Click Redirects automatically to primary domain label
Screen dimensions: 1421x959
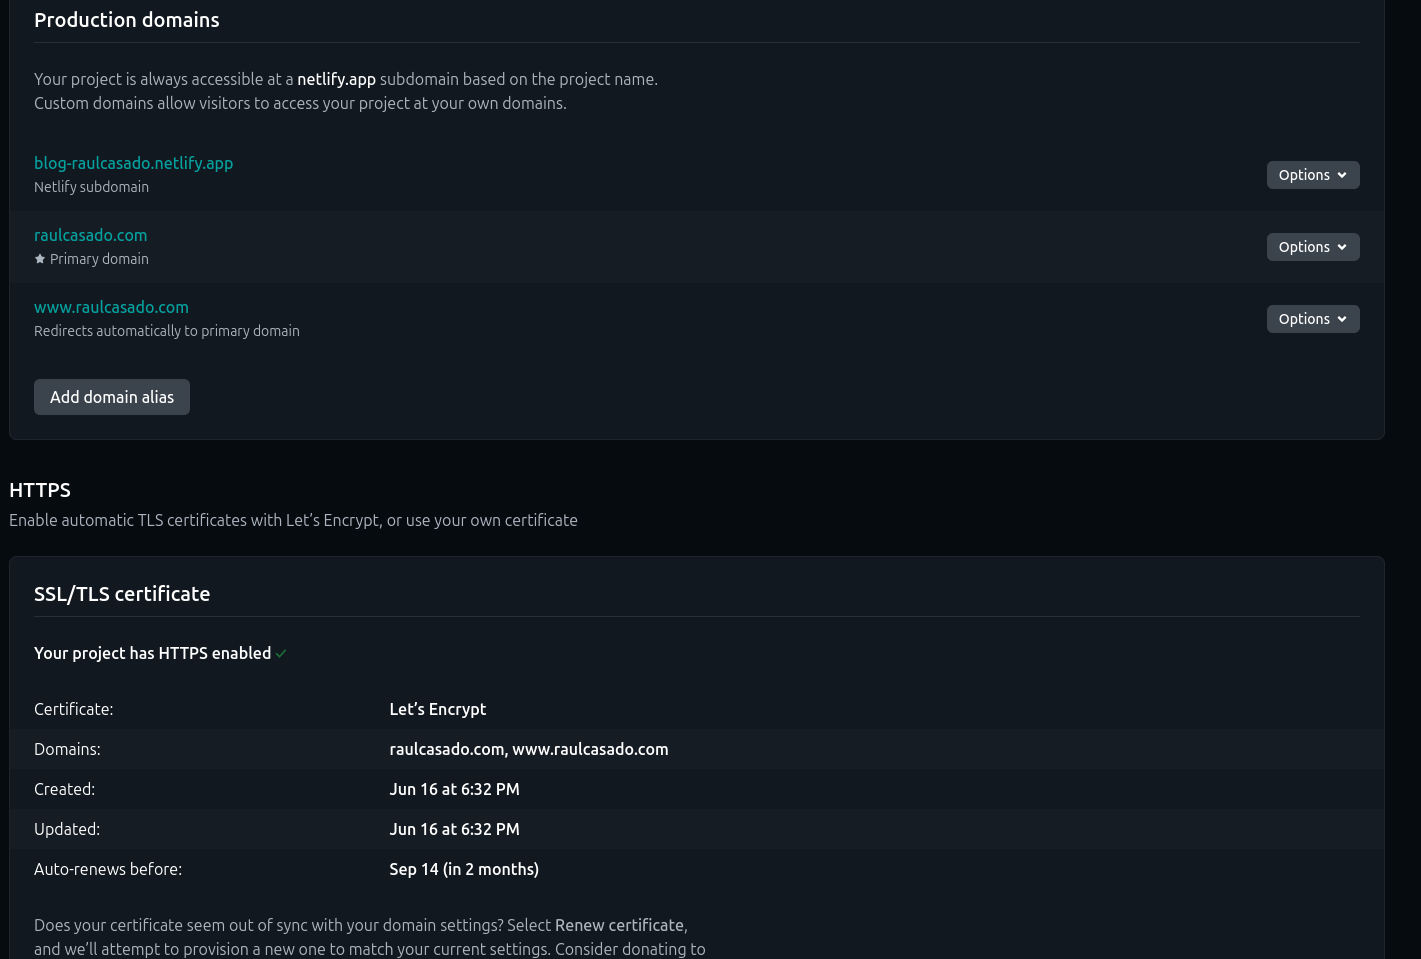point(167,331)
